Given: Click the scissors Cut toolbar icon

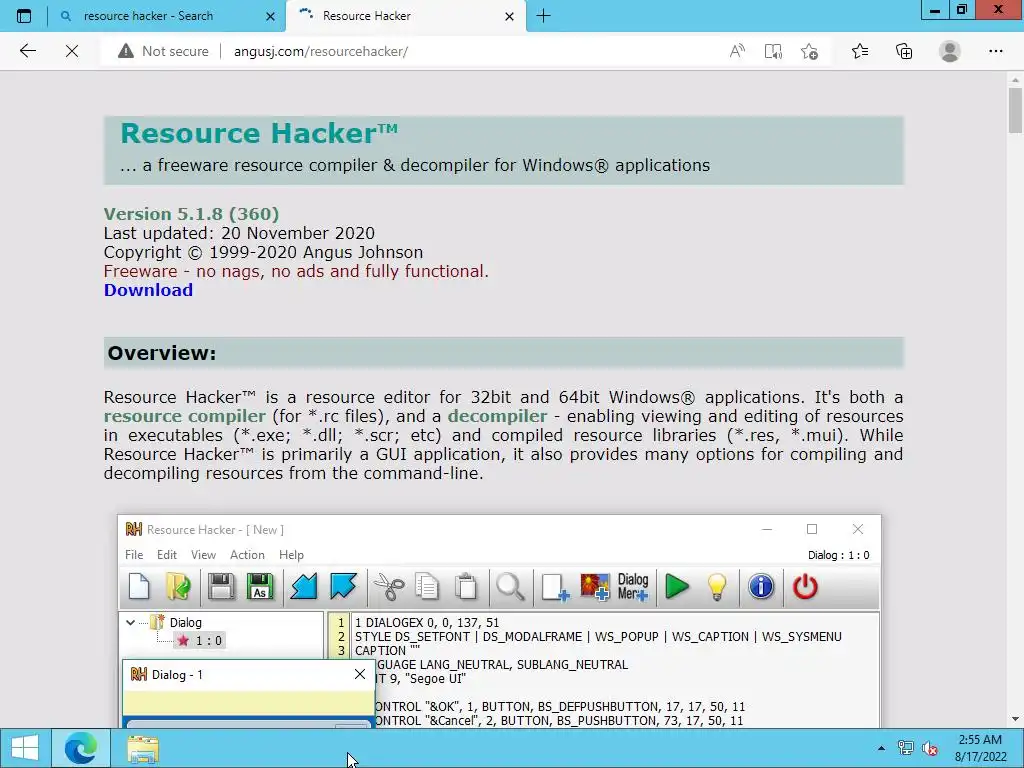Looking at the screenshot, I should tap(389, 586).
